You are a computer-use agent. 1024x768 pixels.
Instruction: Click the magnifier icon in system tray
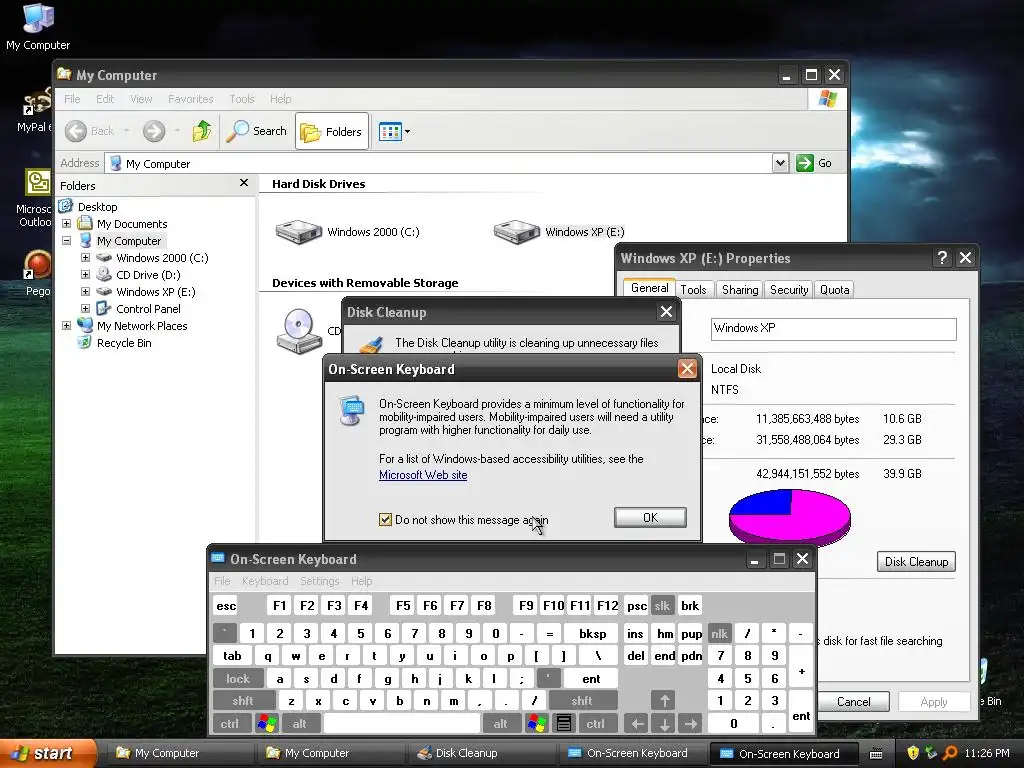pos(950,753)
